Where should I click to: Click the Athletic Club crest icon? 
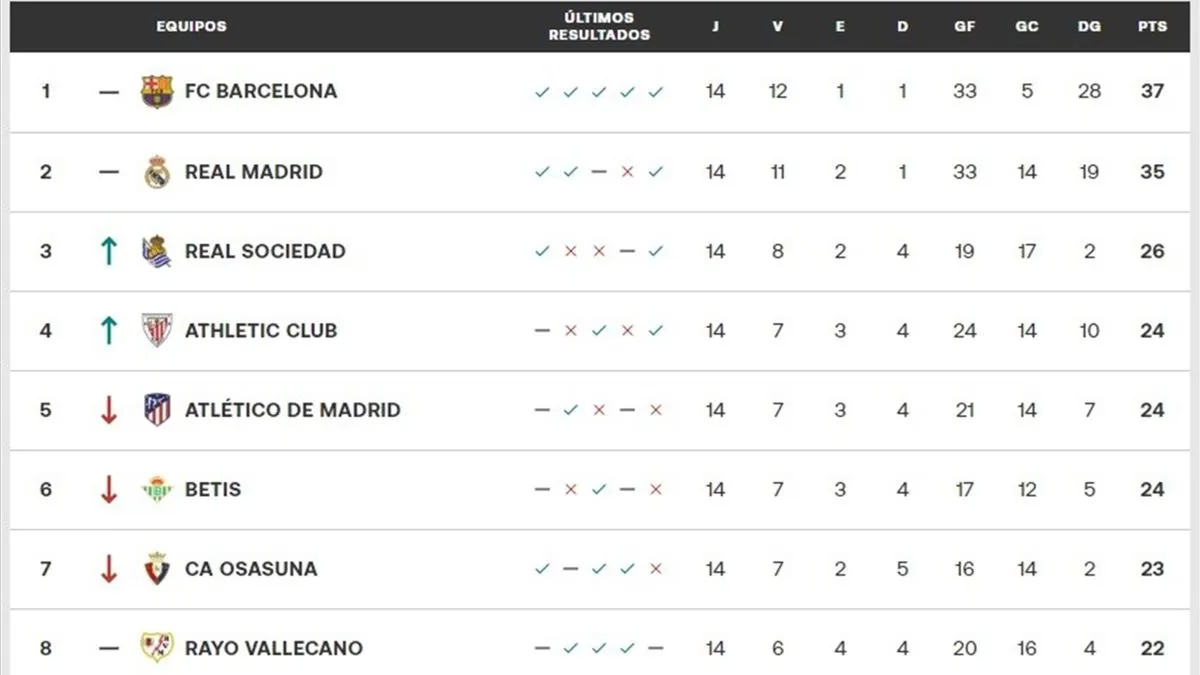[x=157, y=330]
